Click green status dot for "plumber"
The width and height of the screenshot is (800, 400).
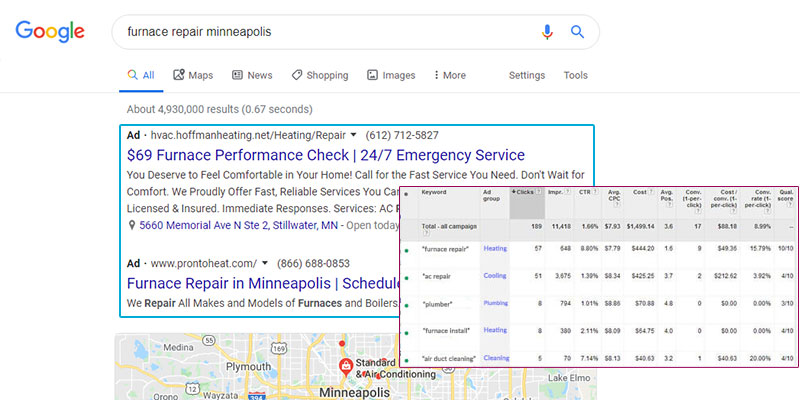tap(406, 306)
